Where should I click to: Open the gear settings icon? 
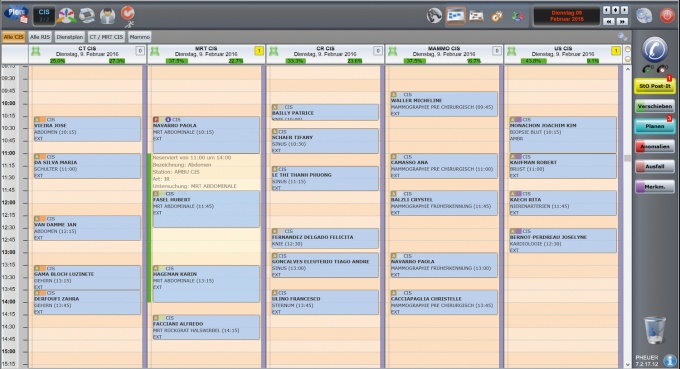click(x=644, y=16)
